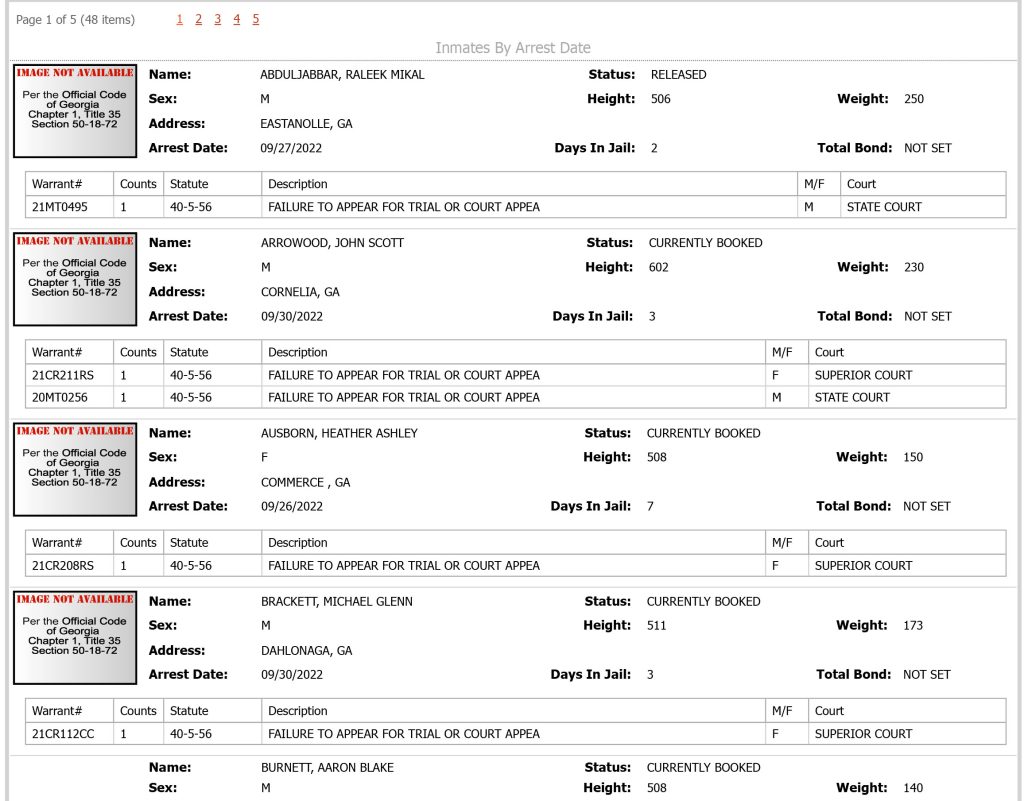This screenshot has width=1024, height=801.
Task: Click name ARROWOOD, JOHN SCOTT
Action: (332, 243)
